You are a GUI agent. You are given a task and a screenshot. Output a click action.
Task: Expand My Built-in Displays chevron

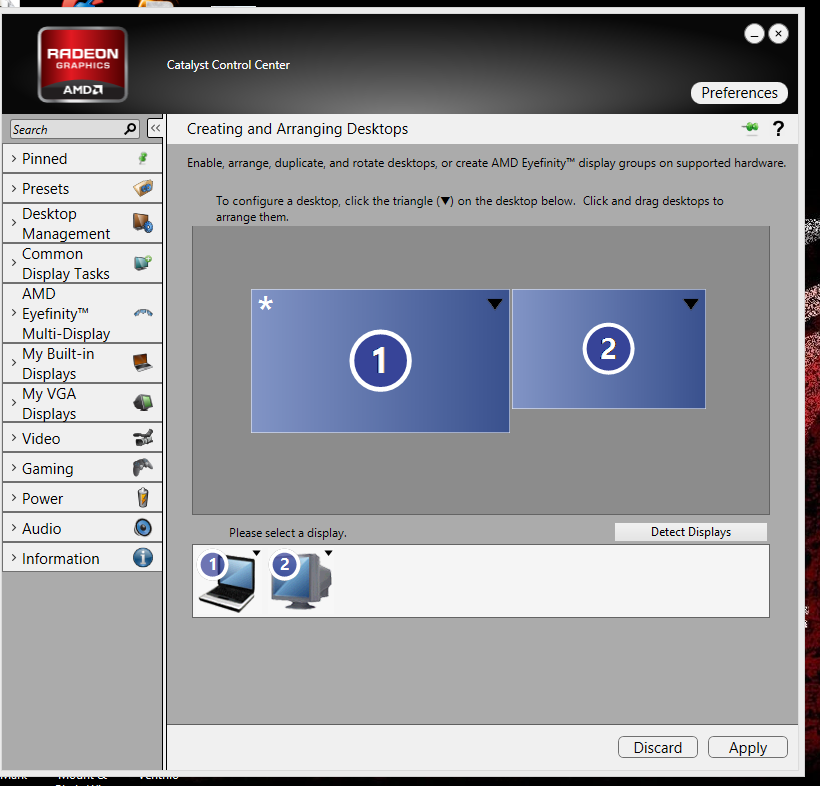pos(14,362)
